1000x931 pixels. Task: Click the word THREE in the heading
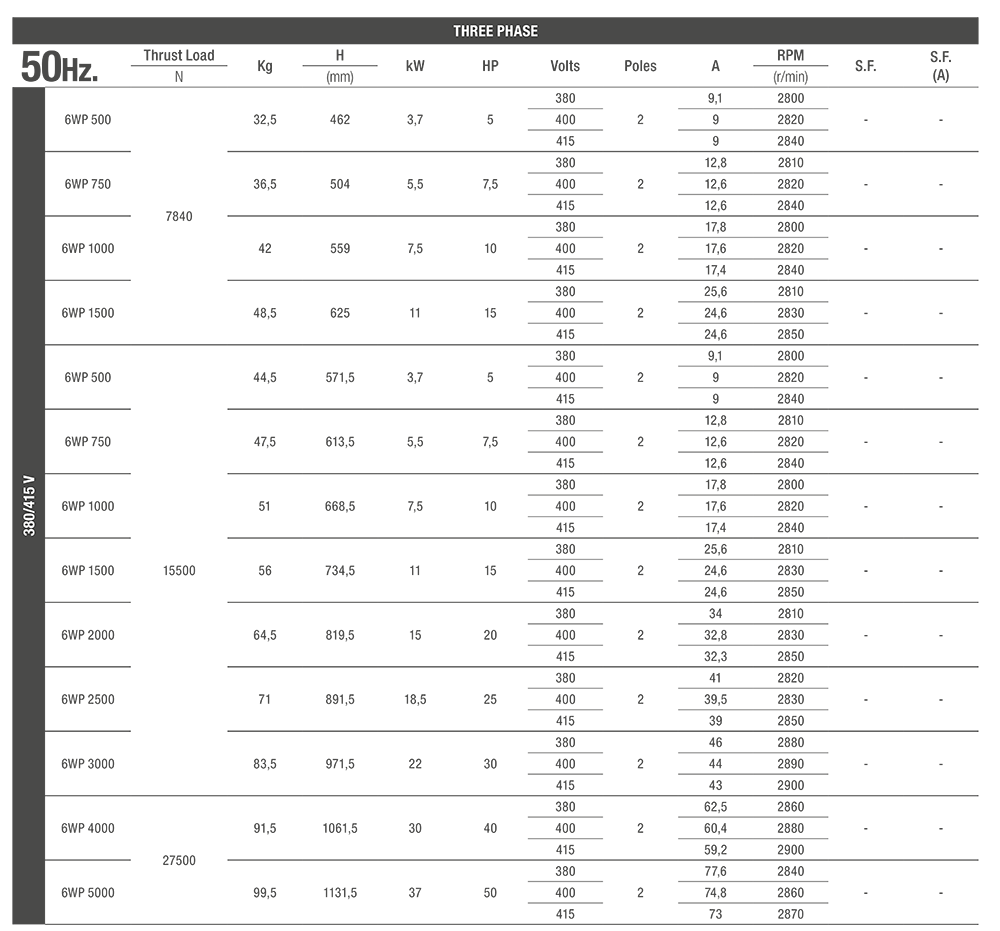point(474,31)
